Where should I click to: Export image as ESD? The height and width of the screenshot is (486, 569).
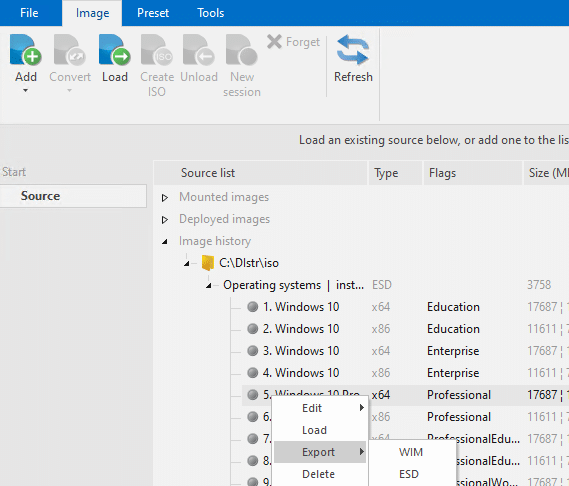(x=412, y=474)
